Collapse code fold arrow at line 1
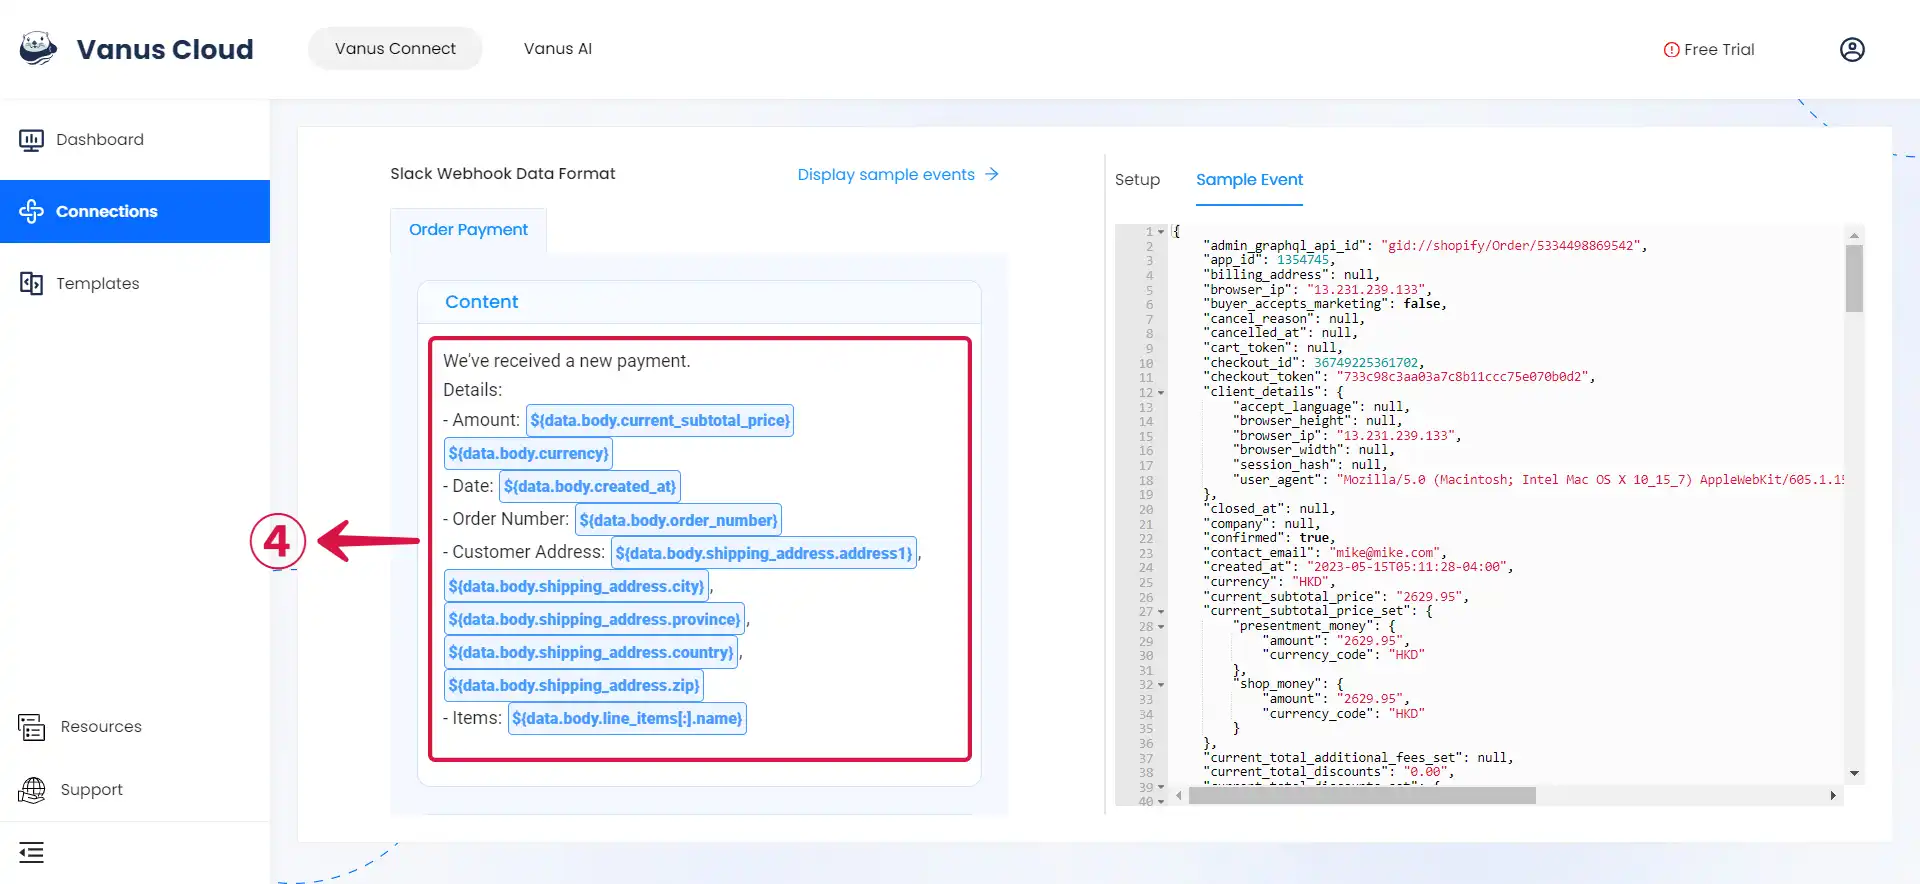This screenshot has width=1920, height=884. [x=1161, y=232]
